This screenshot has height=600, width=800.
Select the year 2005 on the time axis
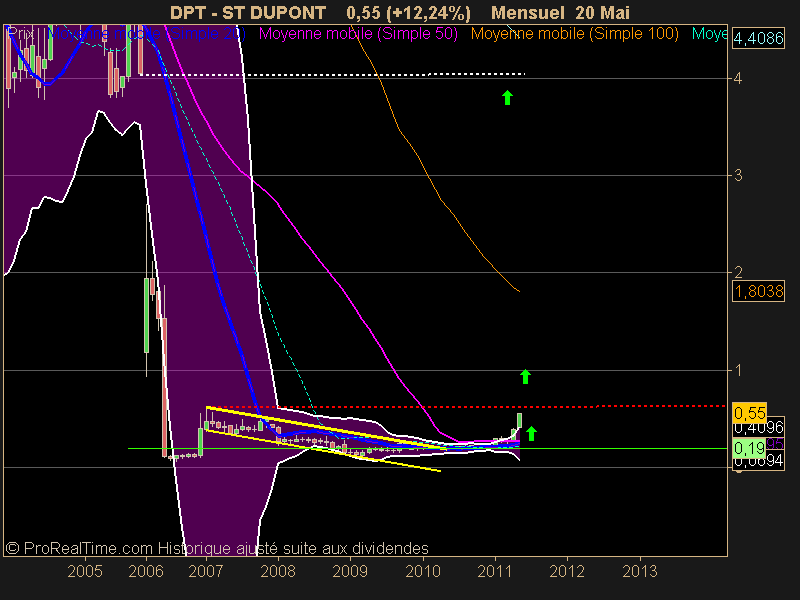coord(85,571)
